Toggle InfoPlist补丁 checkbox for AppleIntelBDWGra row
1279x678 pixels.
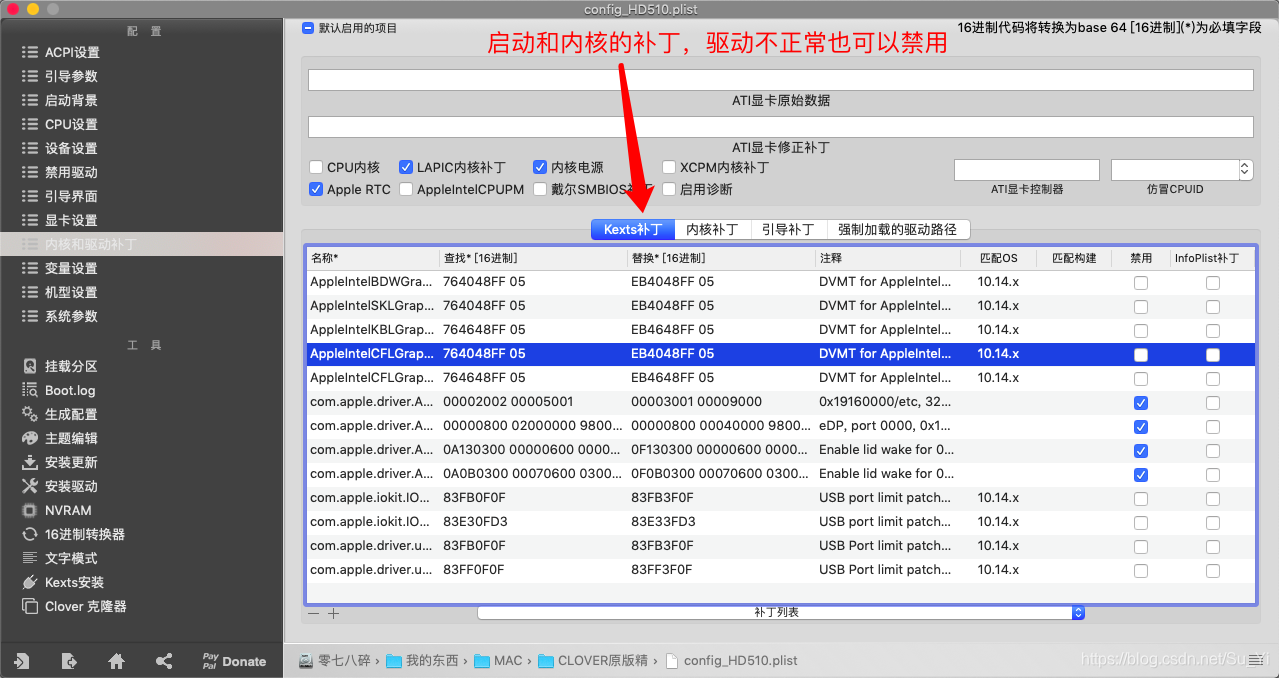point(1213,282)
